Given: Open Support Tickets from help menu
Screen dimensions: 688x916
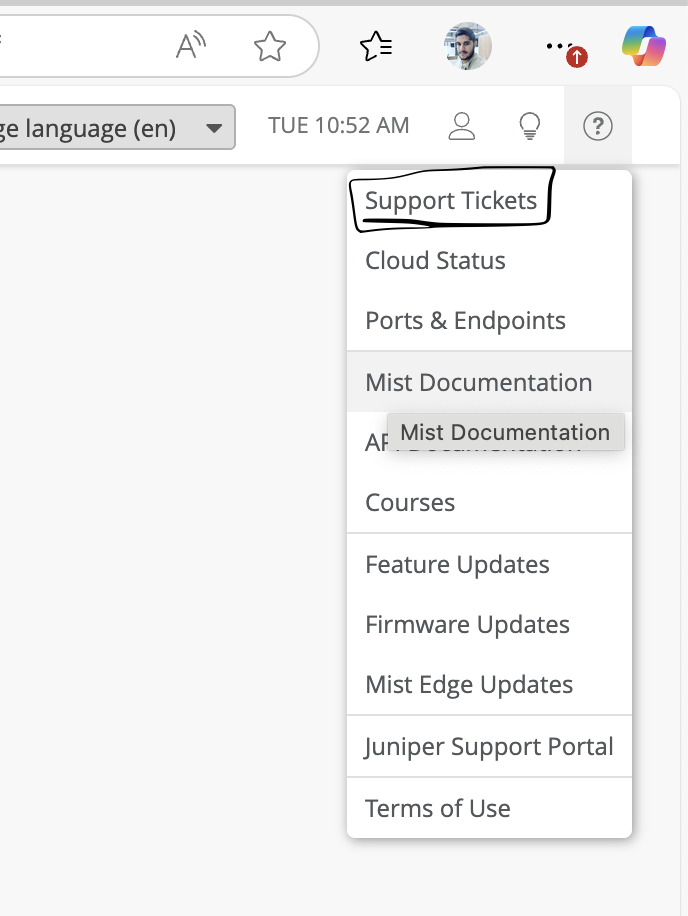Looking at the screenshot, I should 451,201.
